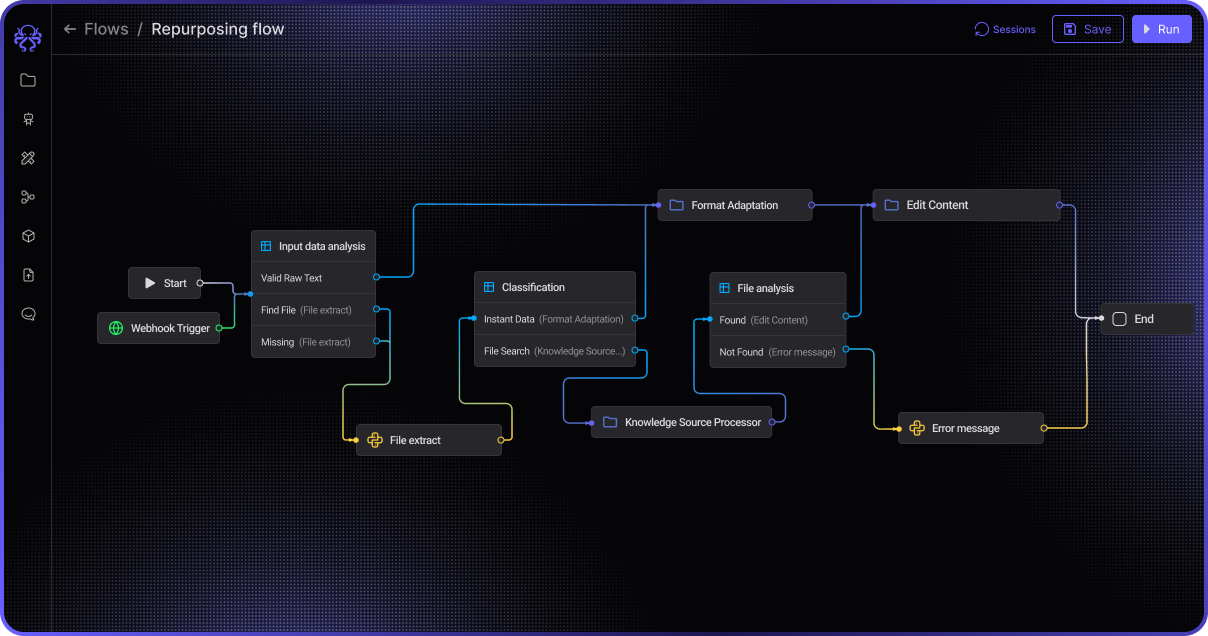Image resolution: width=1208 pixels, height=636 pixels.
Task: Click the End node
Action: click(x=1146, y=319)
